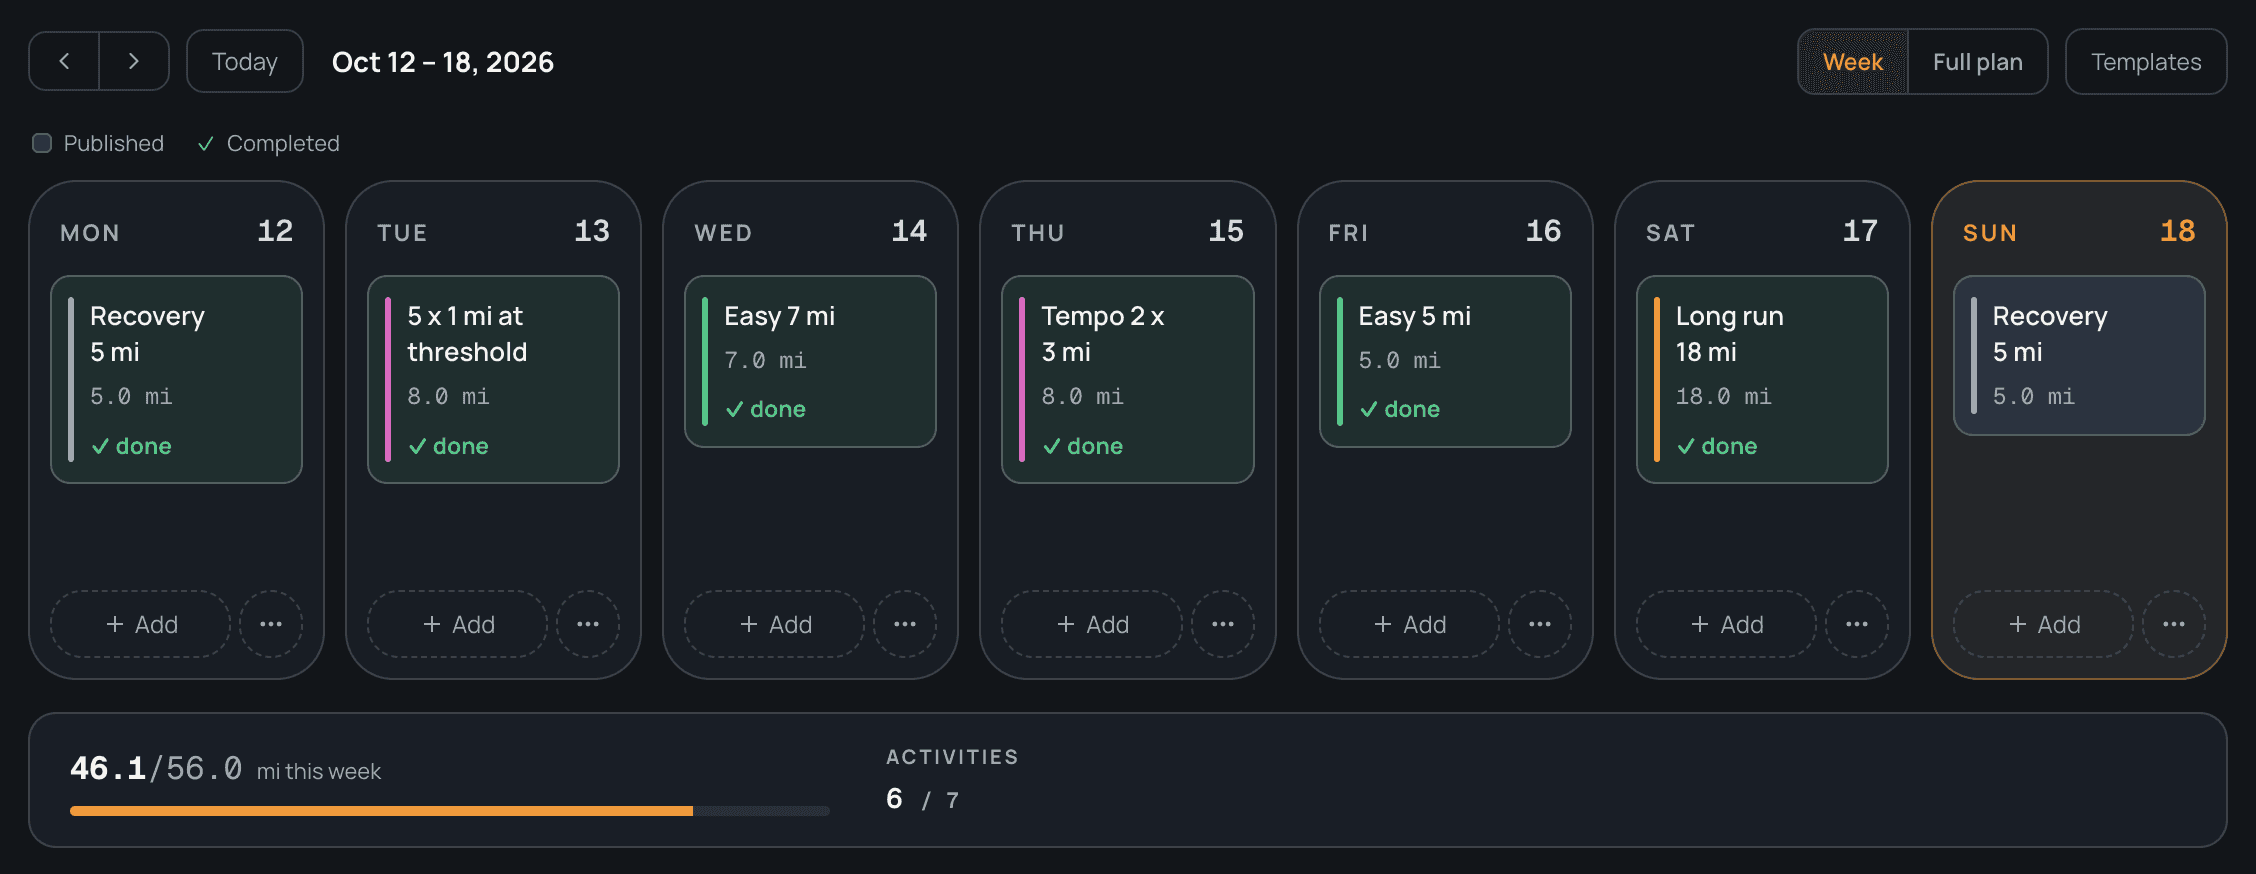Add activity on Friday 16

(1410, 624)
